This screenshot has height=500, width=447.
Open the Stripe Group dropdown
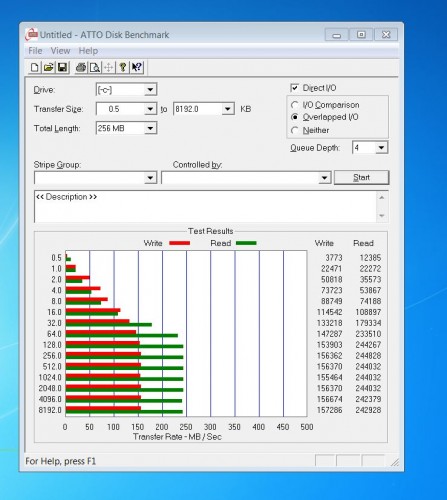tap(150, 178)
